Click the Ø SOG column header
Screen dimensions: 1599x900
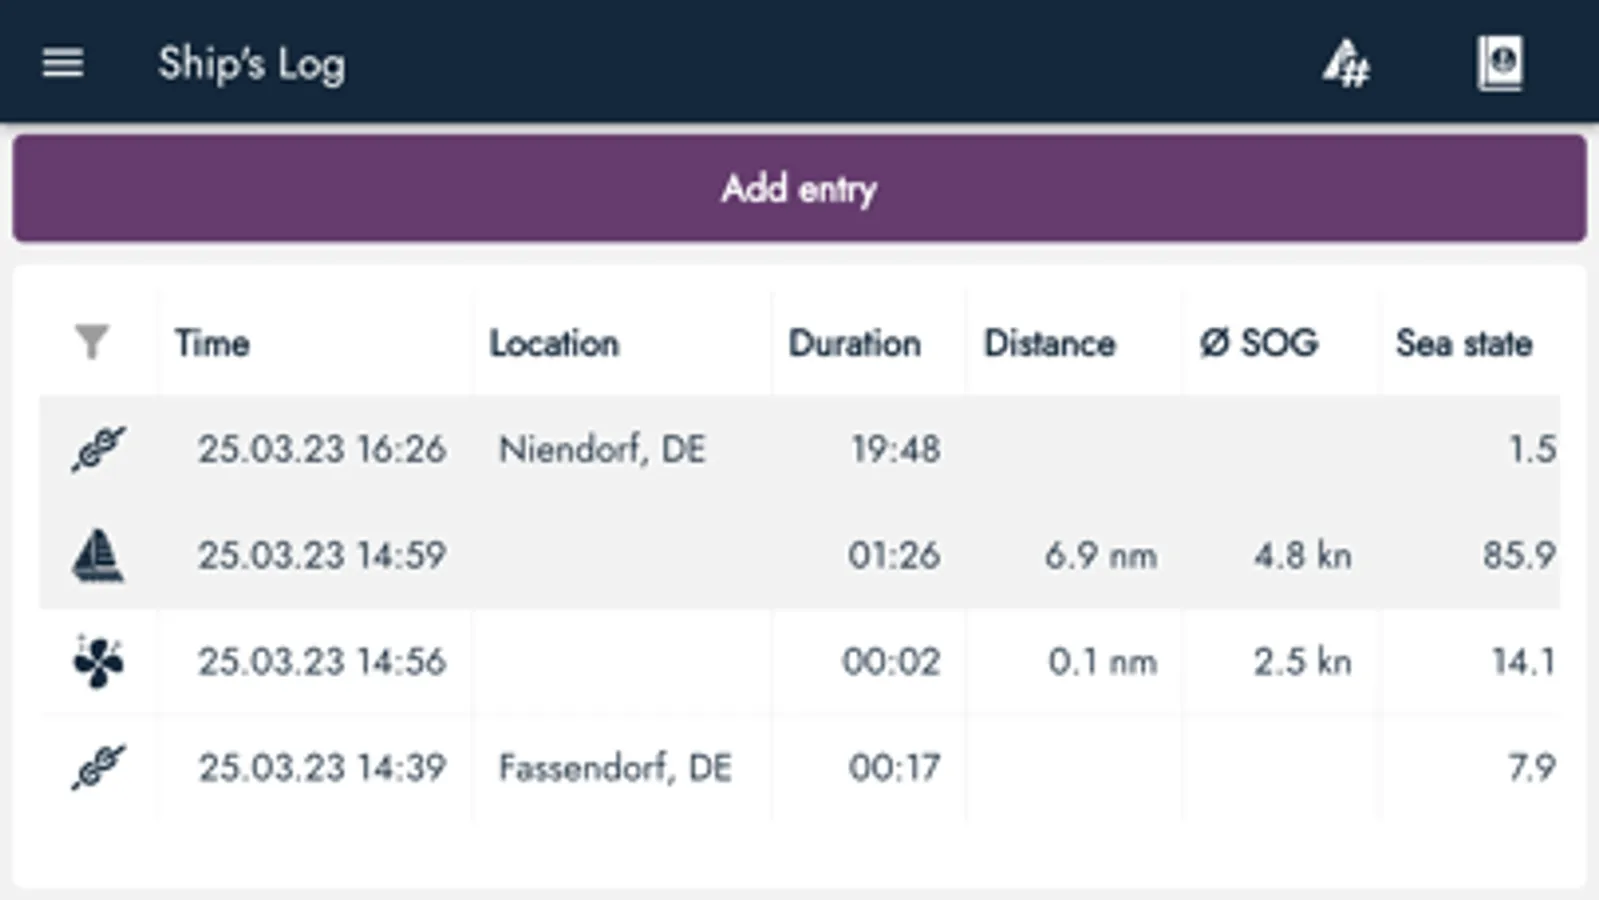tap(1259, 343)
